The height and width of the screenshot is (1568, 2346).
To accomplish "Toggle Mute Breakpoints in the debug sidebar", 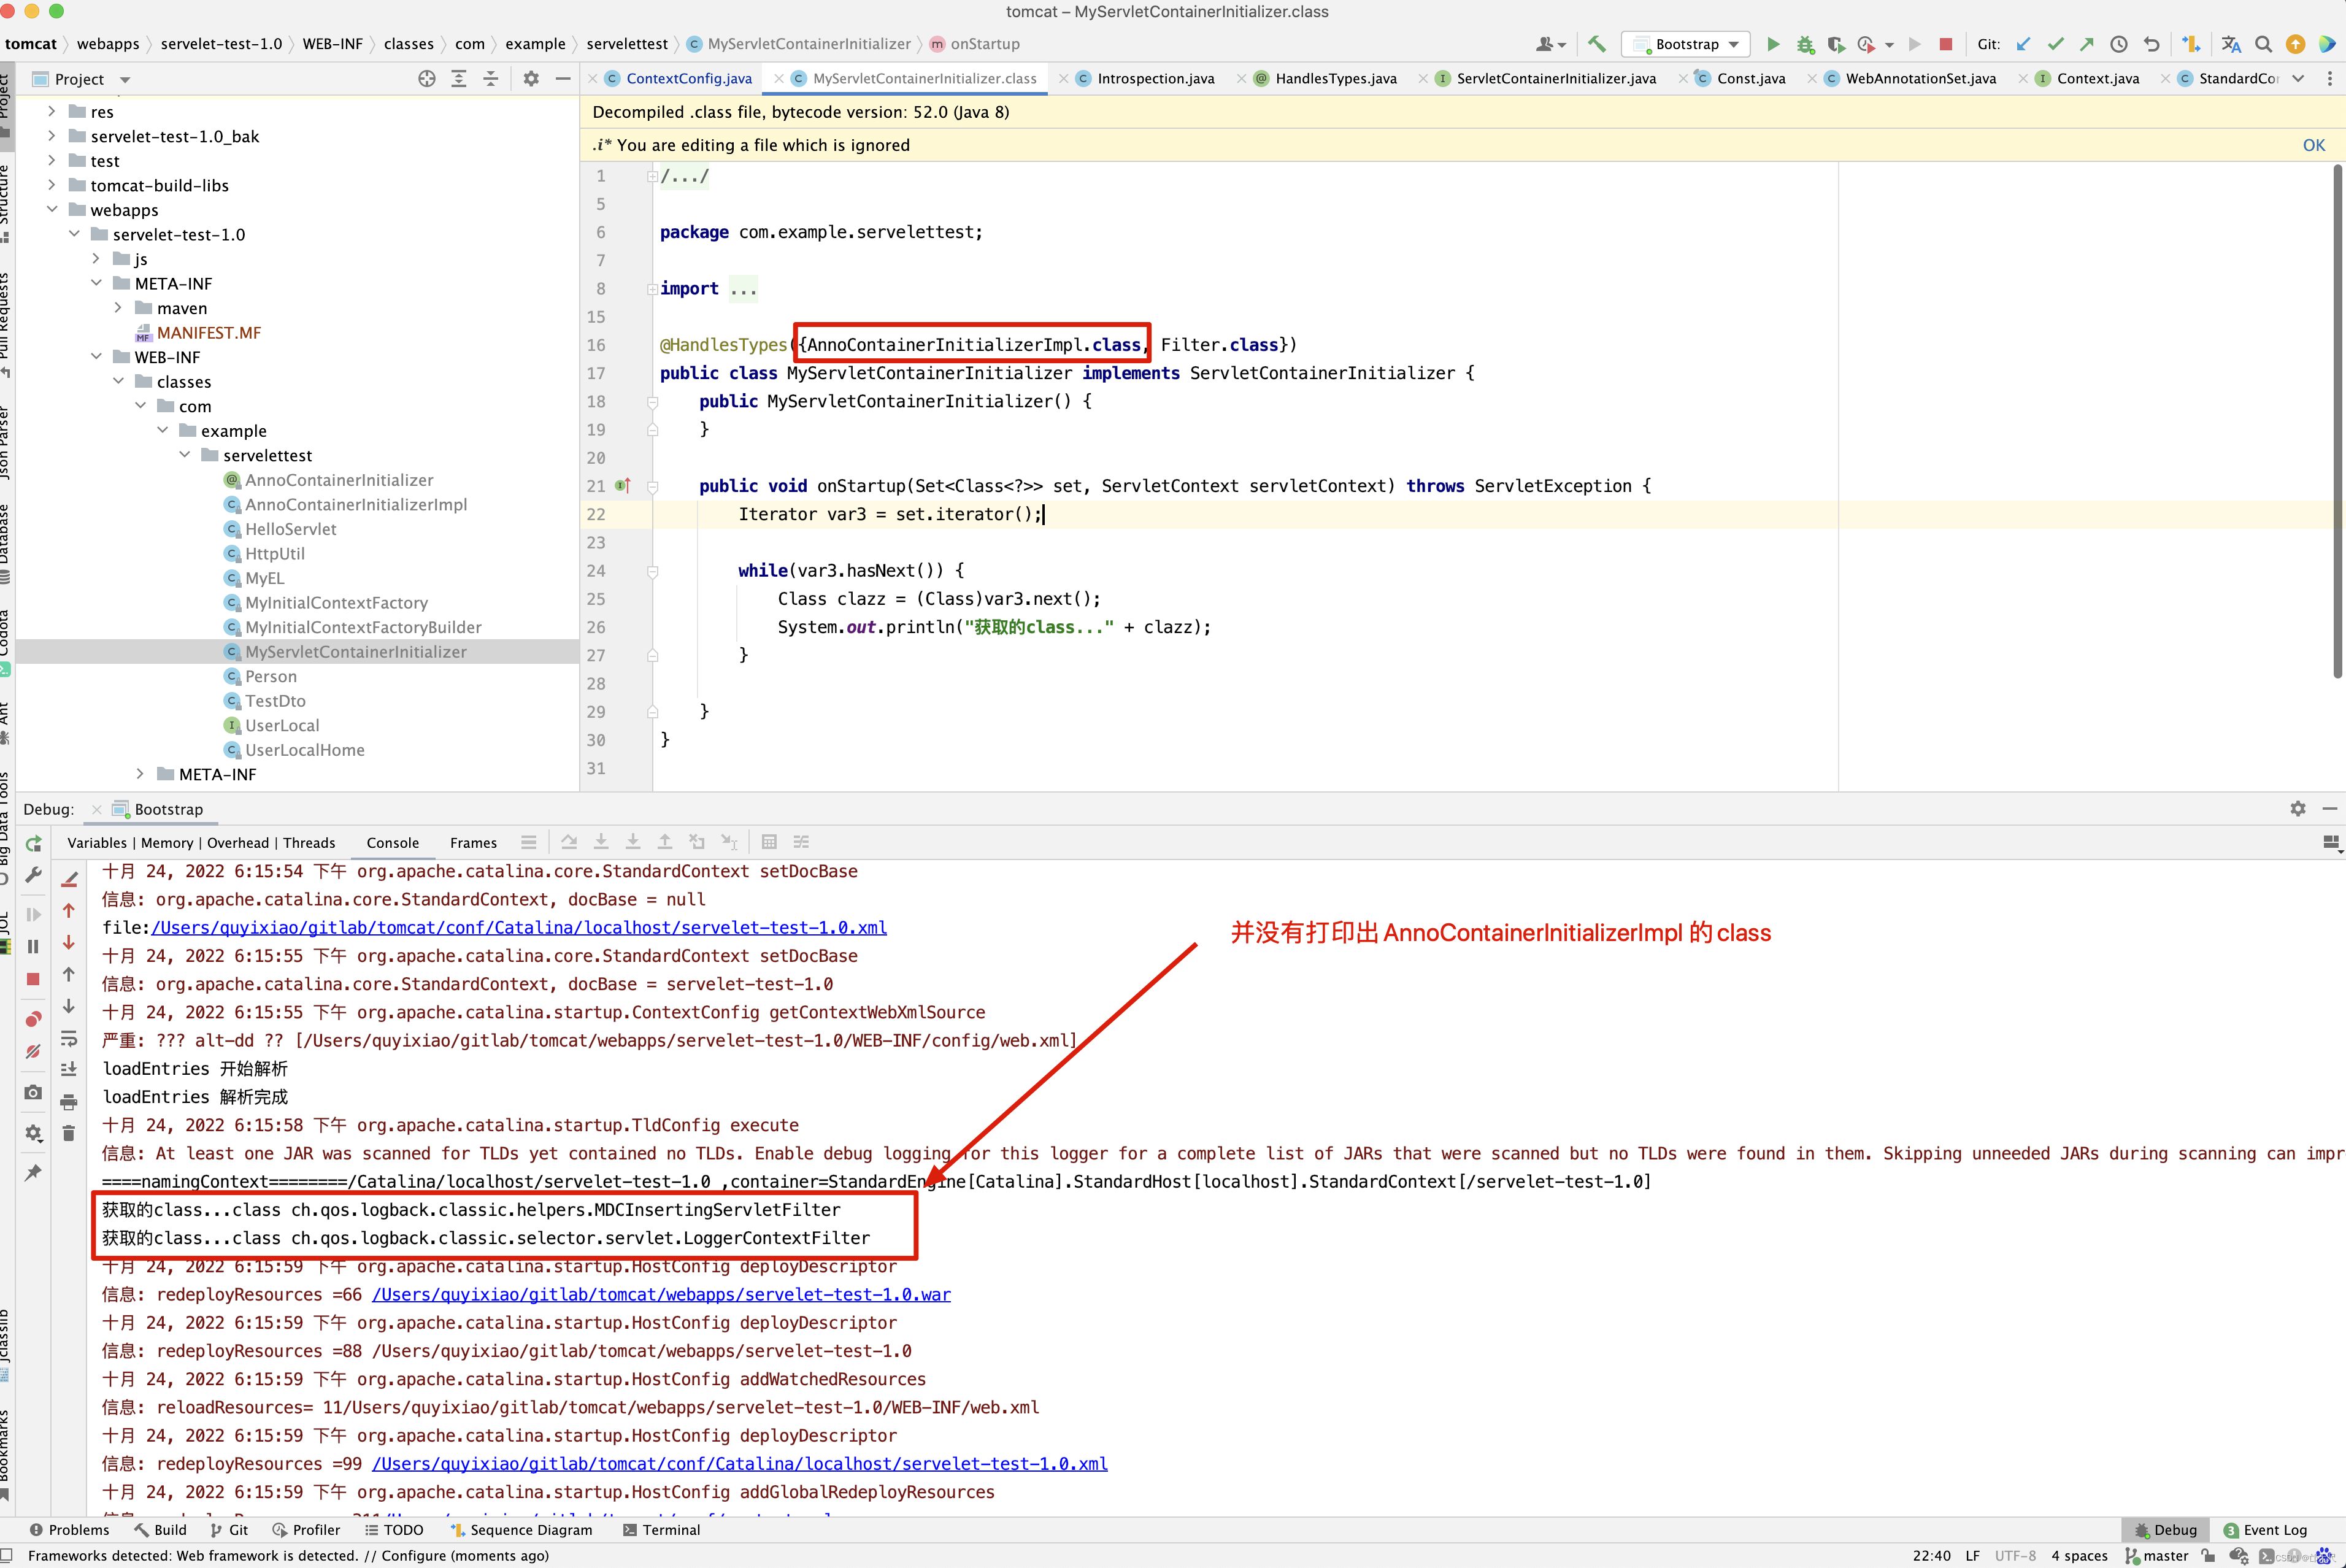I will click(33, 1052).
